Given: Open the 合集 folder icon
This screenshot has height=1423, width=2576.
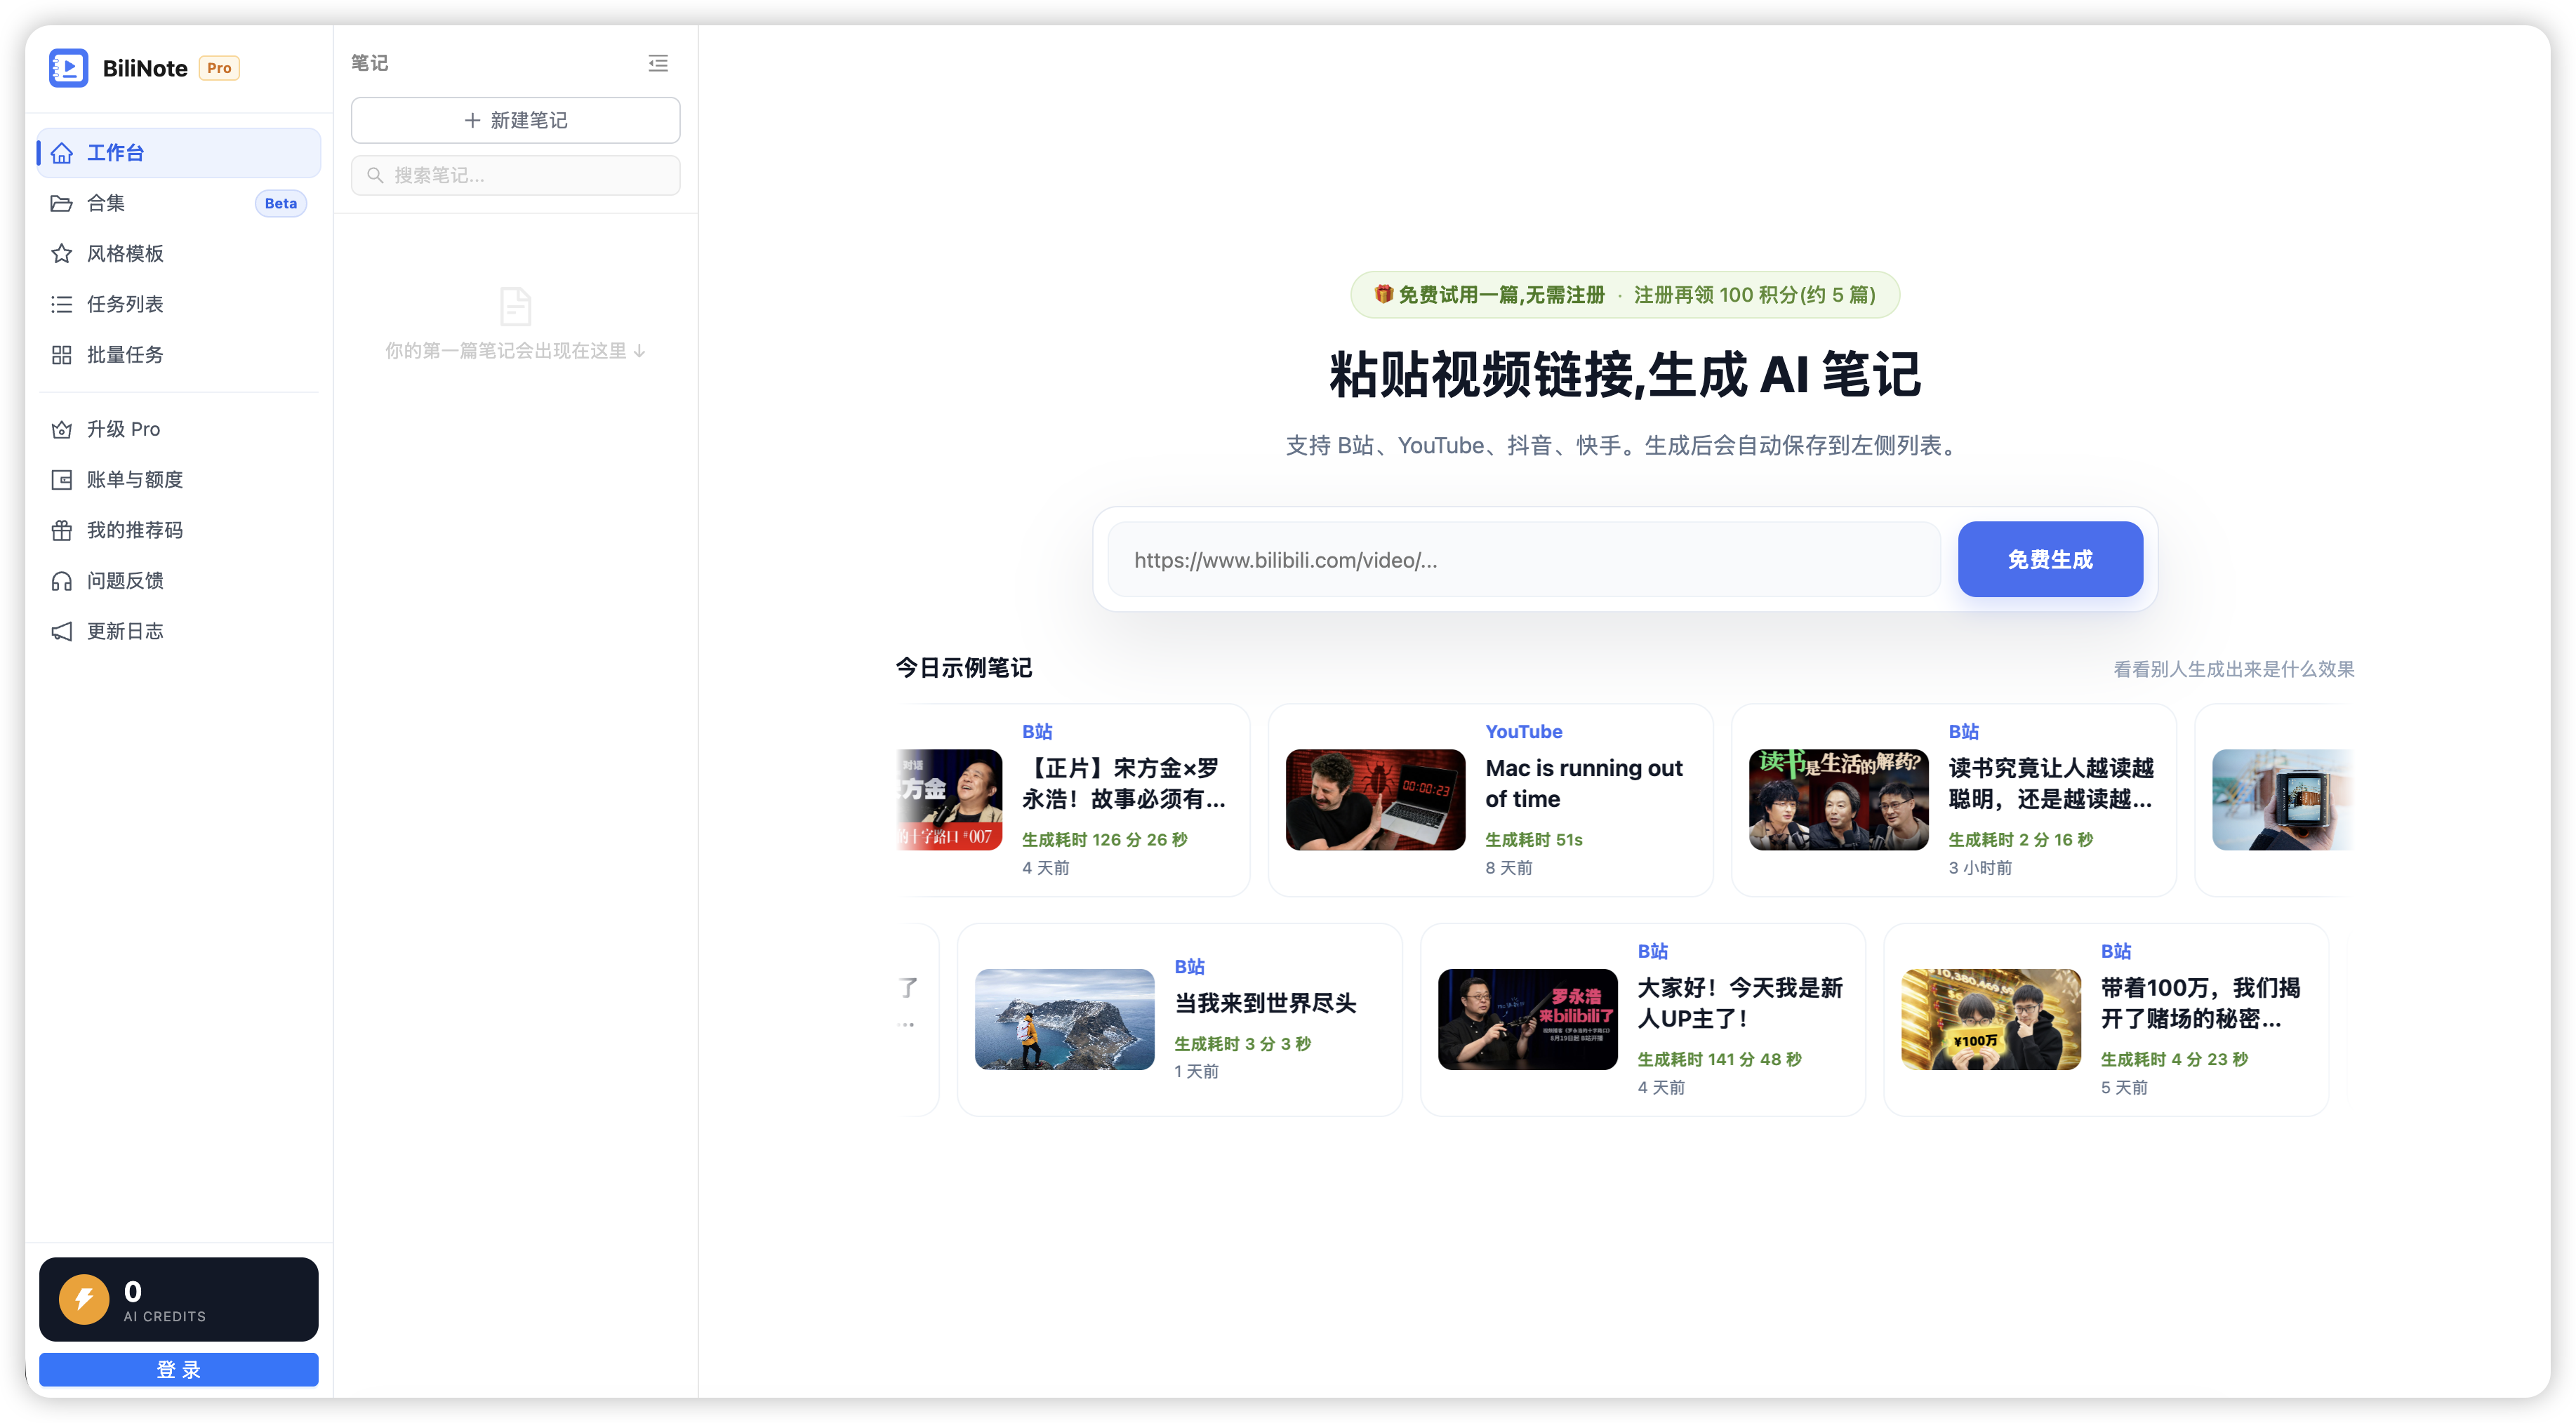Looking at the screenshot, I should pos(62,203).
